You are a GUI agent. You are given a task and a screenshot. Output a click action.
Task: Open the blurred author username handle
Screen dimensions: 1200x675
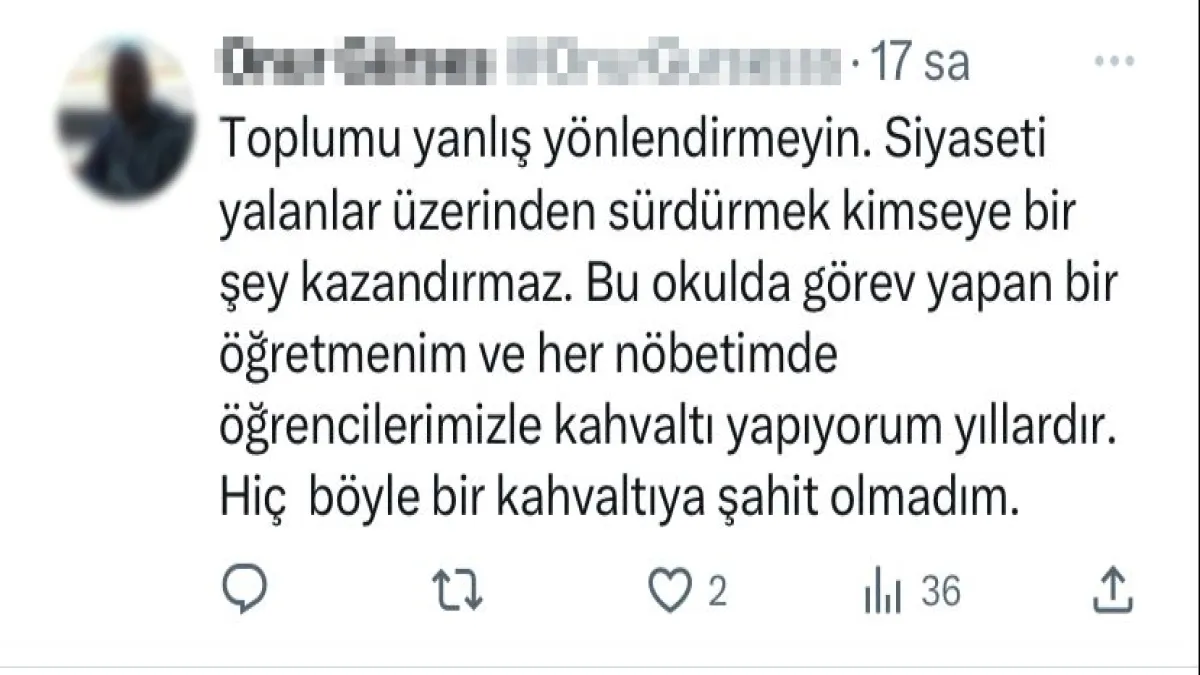coord(669,66)
